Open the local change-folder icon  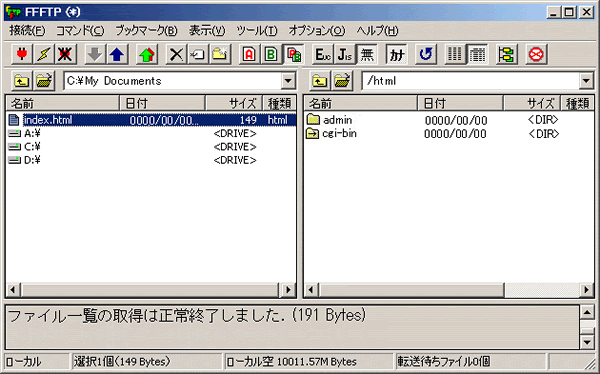point(44,81)
